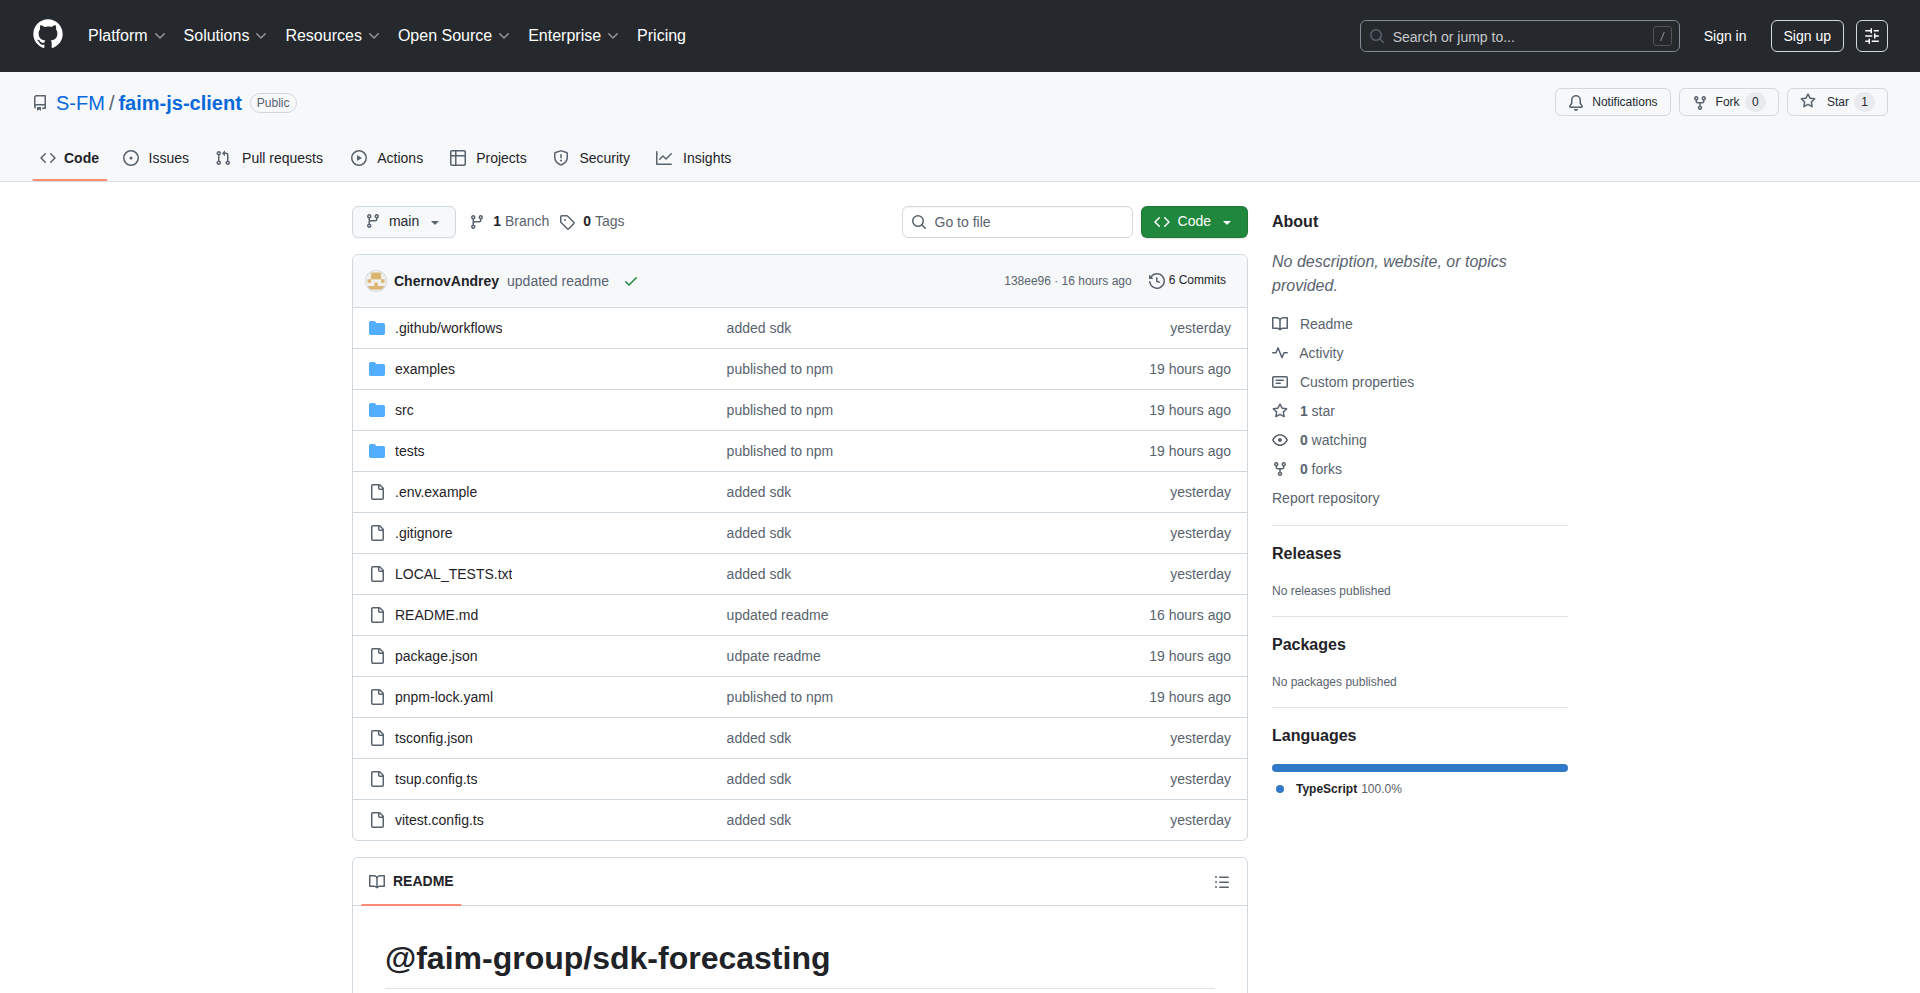Click the commit status checkmark icon

(631, 281)
